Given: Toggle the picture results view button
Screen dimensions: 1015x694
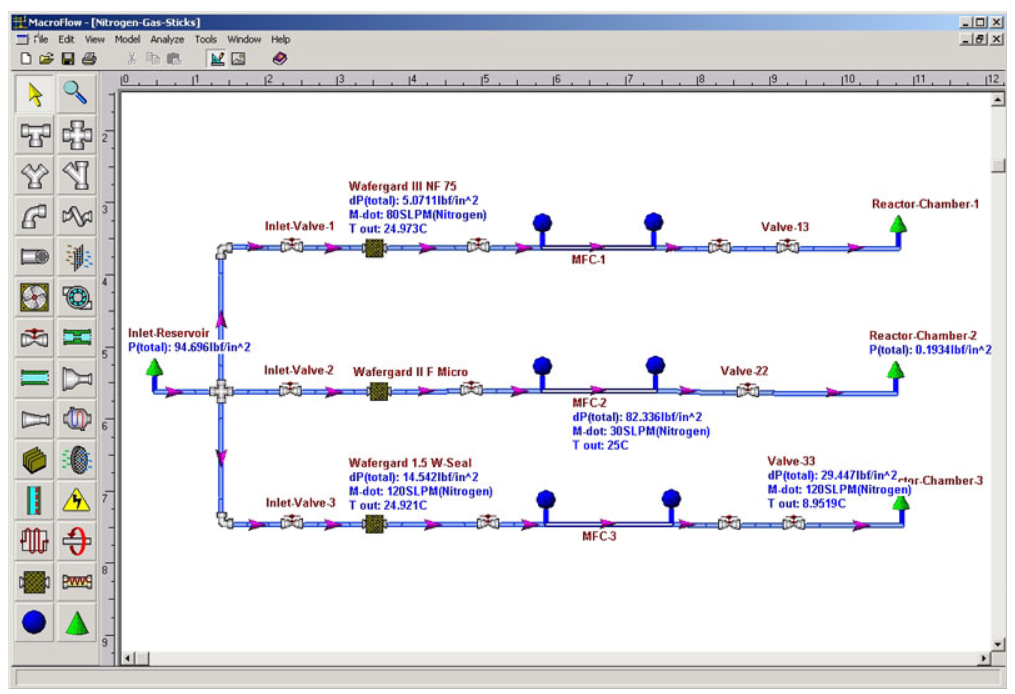Looking at the screenshot, I should coord(238,59).
